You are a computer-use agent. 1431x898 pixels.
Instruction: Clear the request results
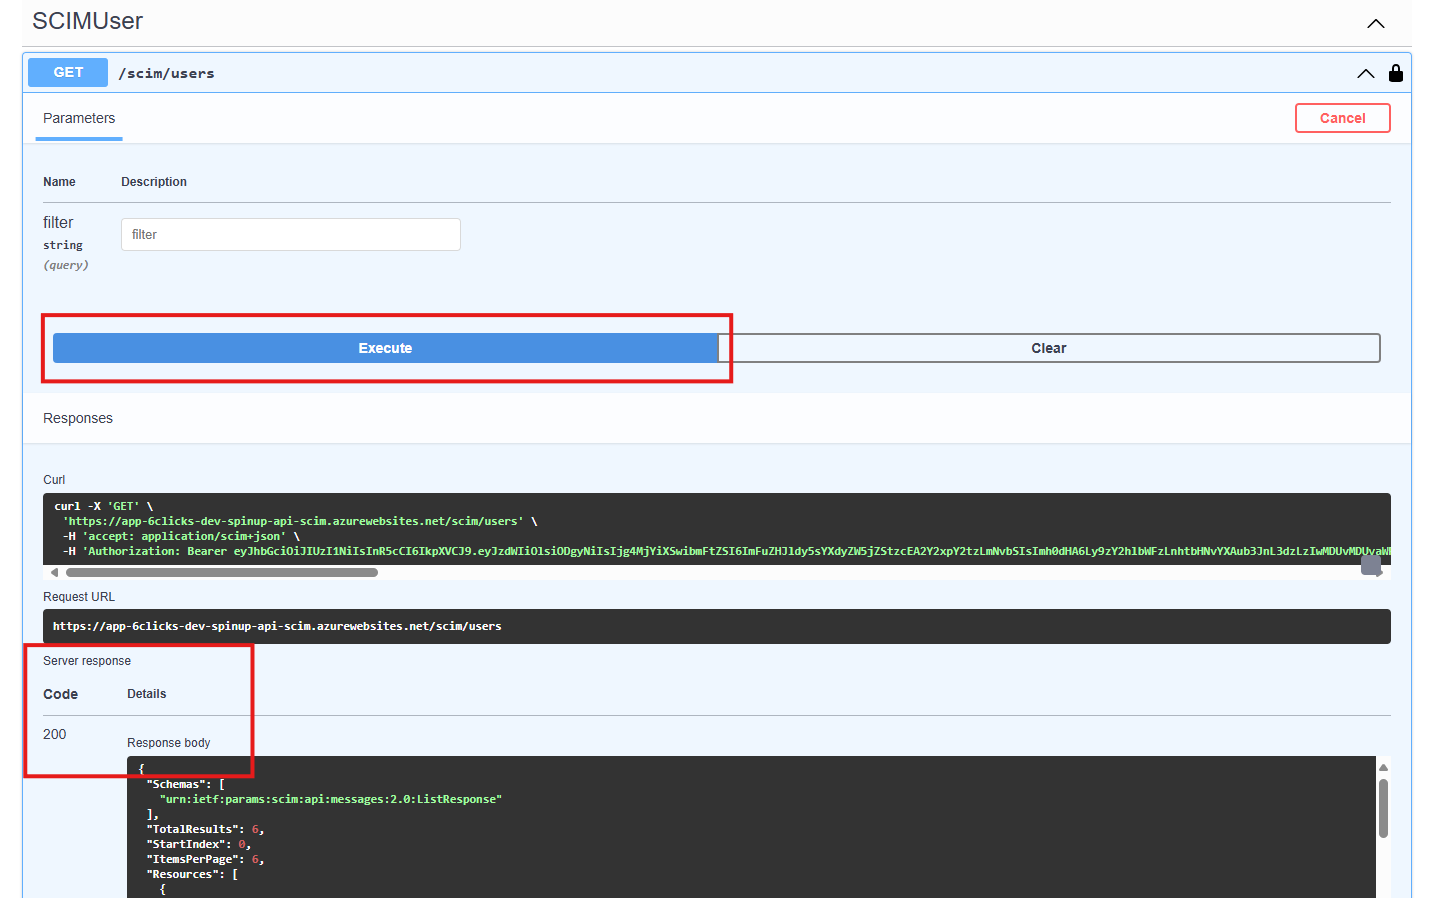pyautogui.click(x=1048, y=347)
